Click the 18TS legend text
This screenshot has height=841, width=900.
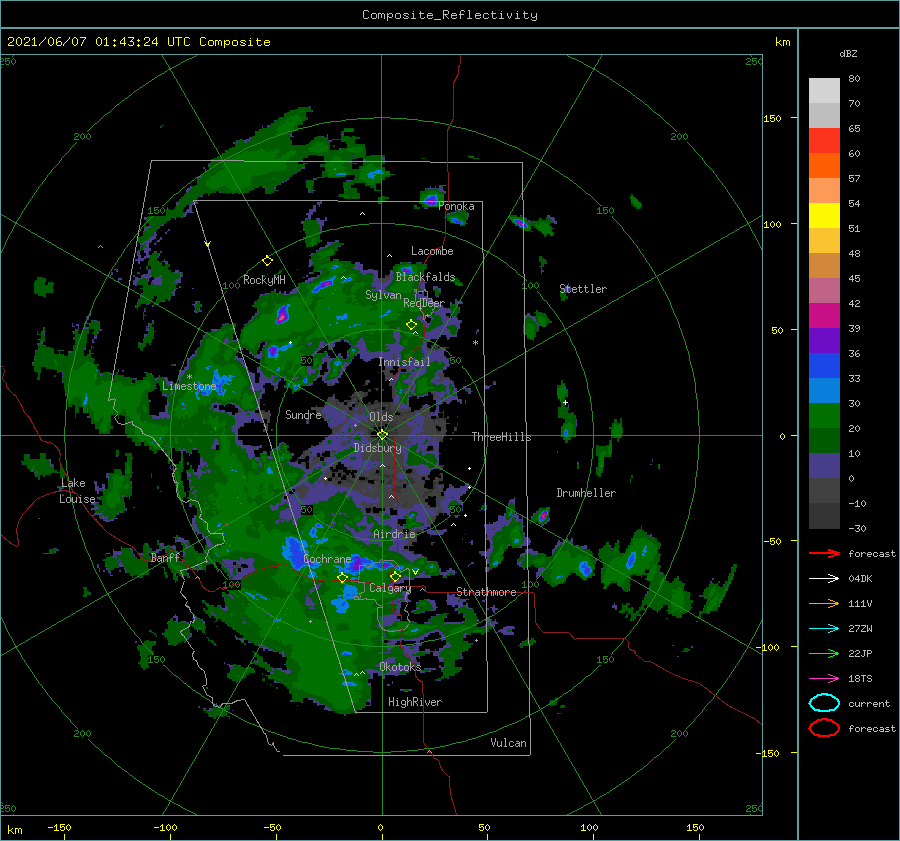tap(860, 679)
